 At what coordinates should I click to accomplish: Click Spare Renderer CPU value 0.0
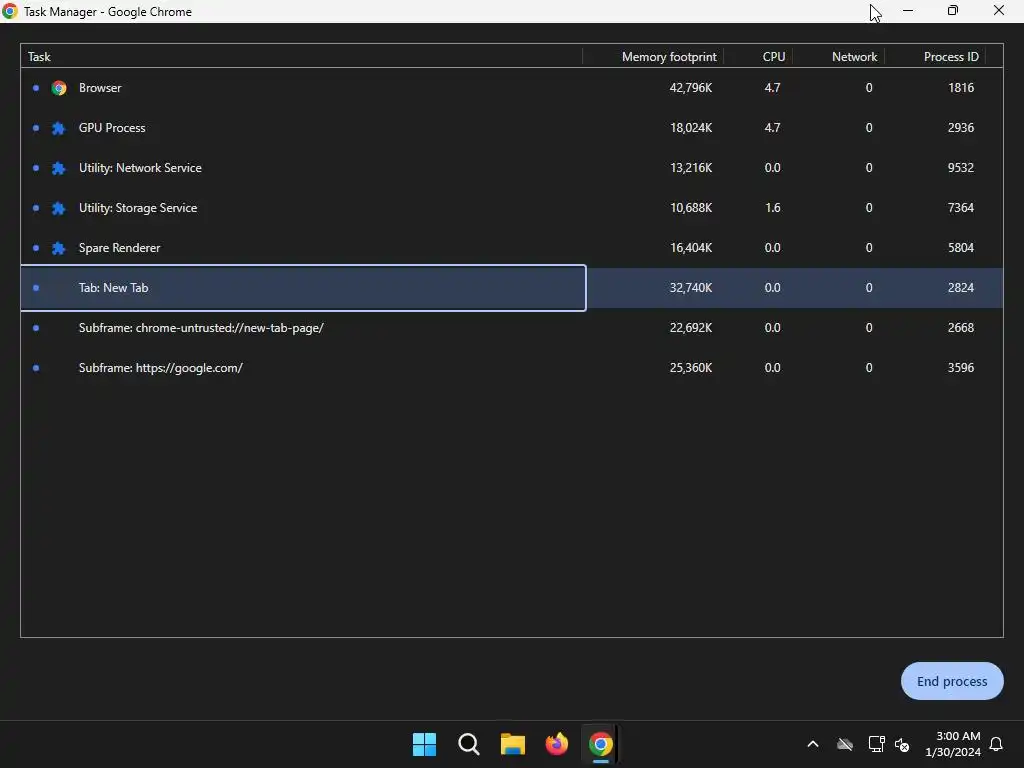[x=773, y=248]
